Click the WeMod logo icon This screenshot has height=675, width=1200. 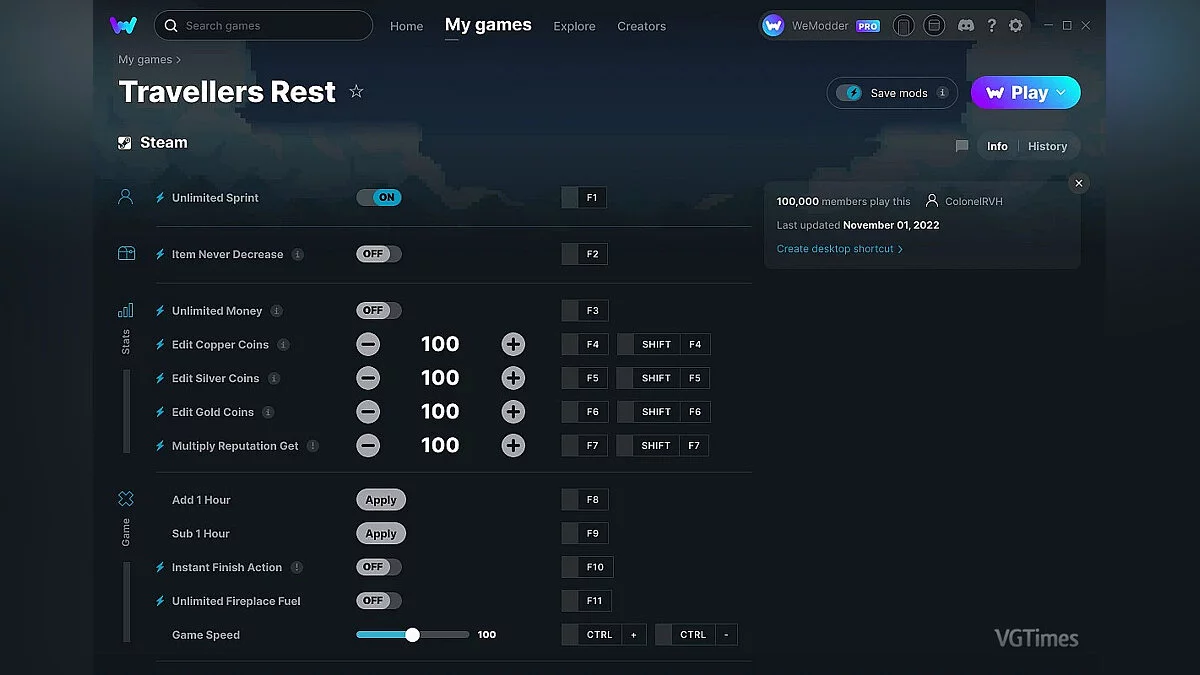point(124,26)
